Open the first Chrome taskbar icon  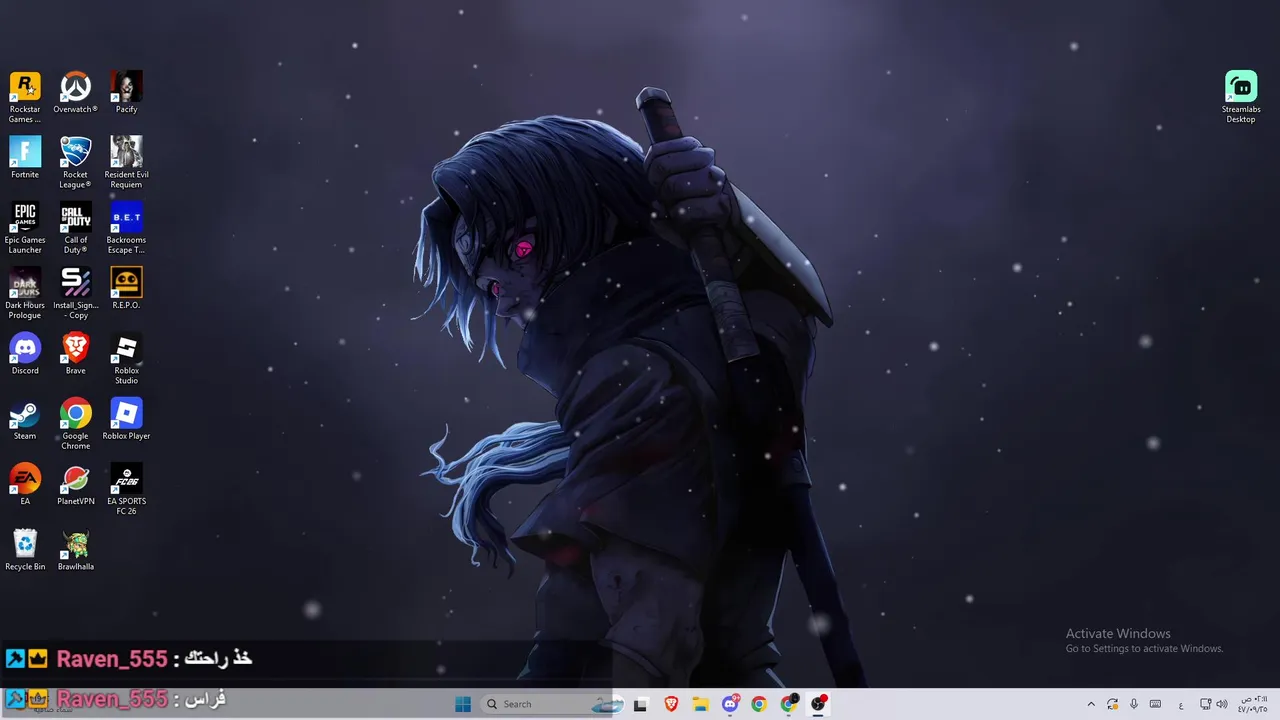click(x=759, y=704)
